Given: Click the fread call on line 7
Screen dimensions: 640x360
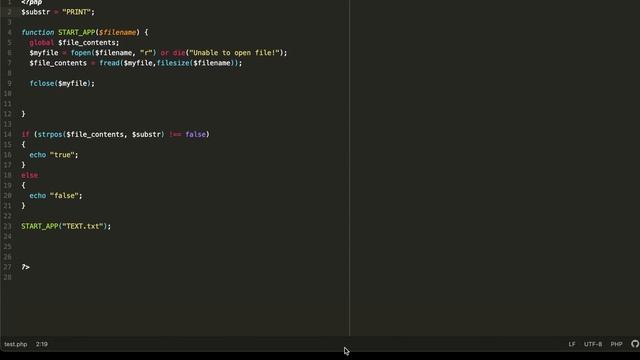Looking at the screenshot, I should (x=109, y=63).
